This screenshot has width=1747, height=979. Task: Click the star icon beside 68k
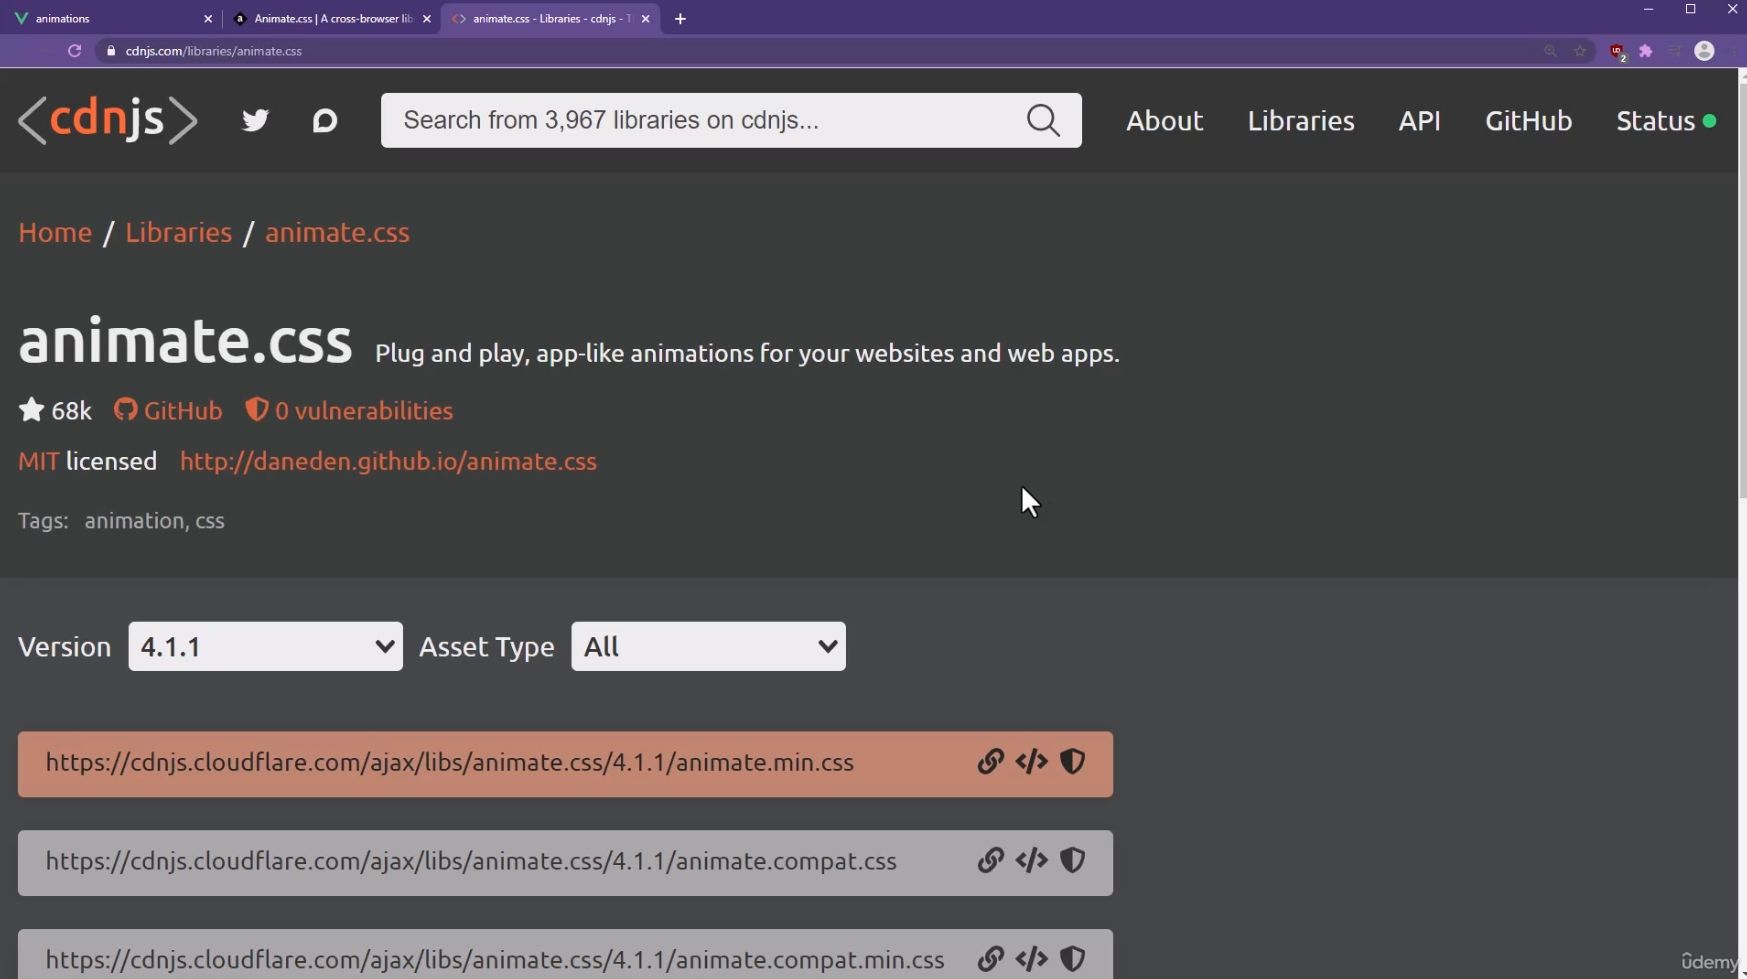[x=31, y=410]
